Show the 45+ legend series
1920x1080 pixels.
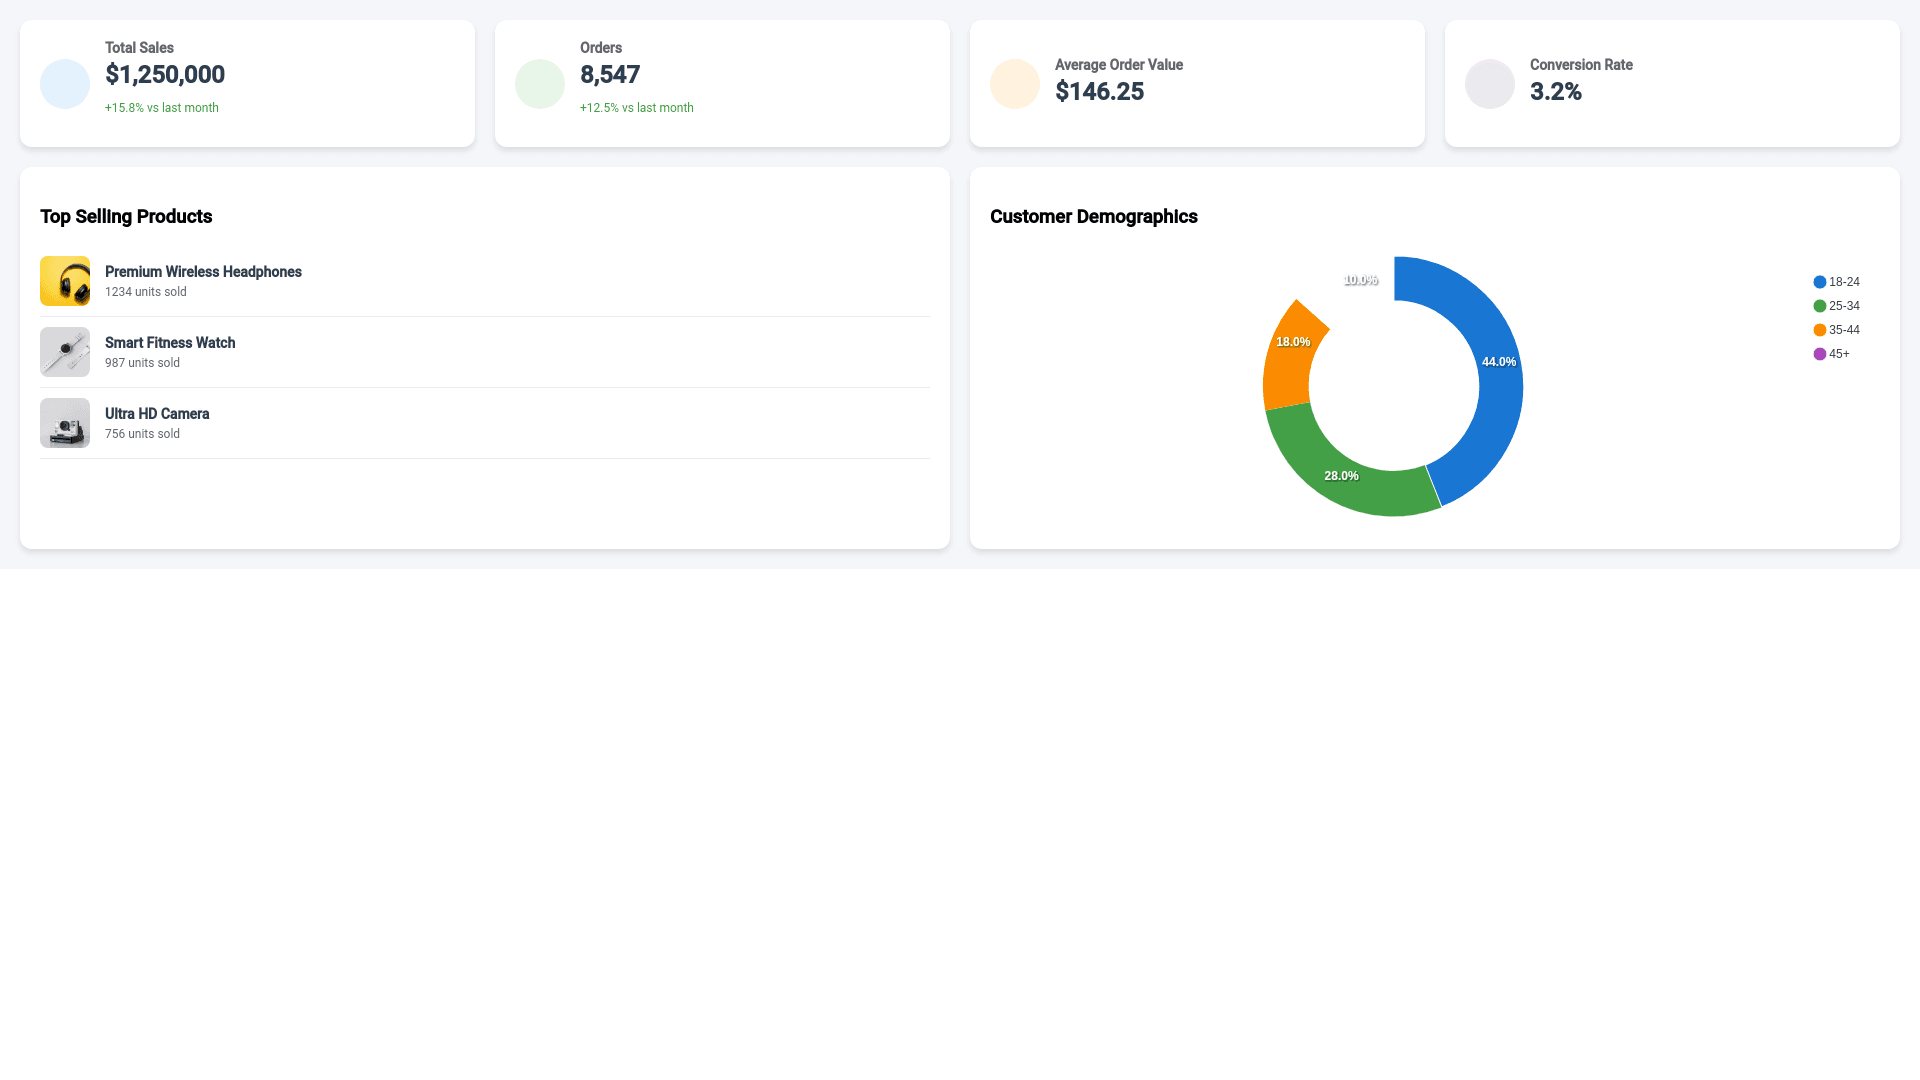[x=1832, y=354]
